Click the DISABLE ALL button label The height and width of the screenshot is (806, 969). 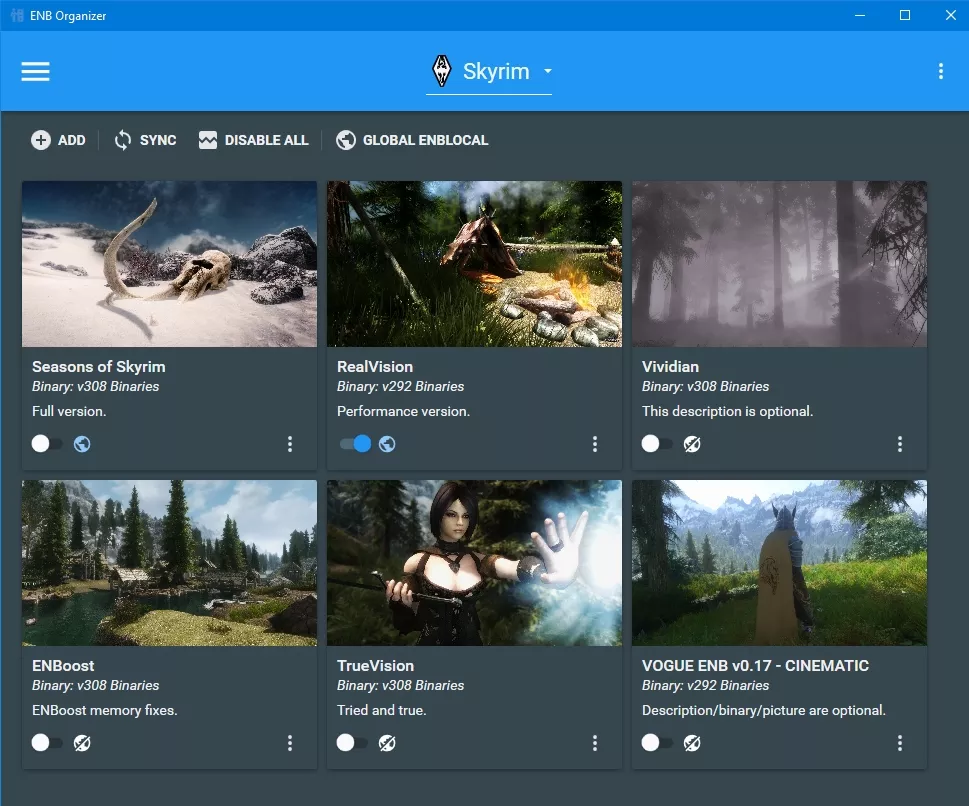pyautogui.click(x=266, y=140)
